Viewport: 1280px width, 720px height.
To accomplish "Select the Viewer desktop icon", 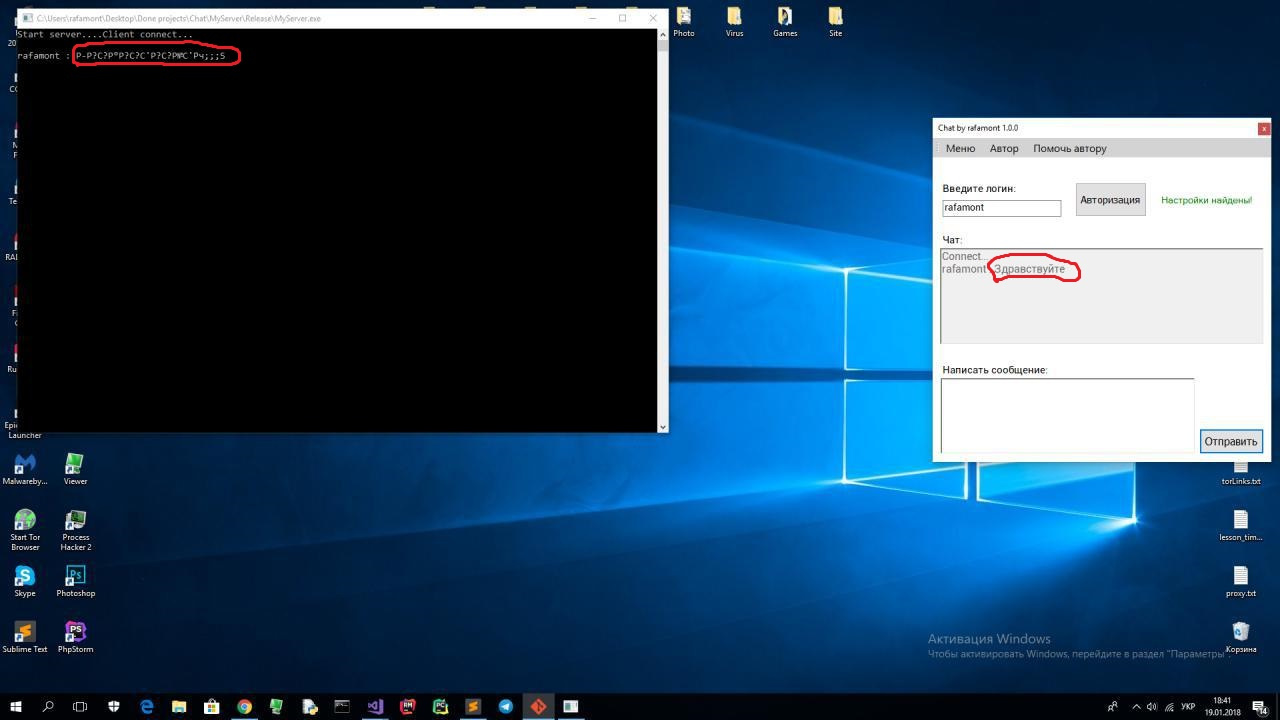I will click(75, 469).
